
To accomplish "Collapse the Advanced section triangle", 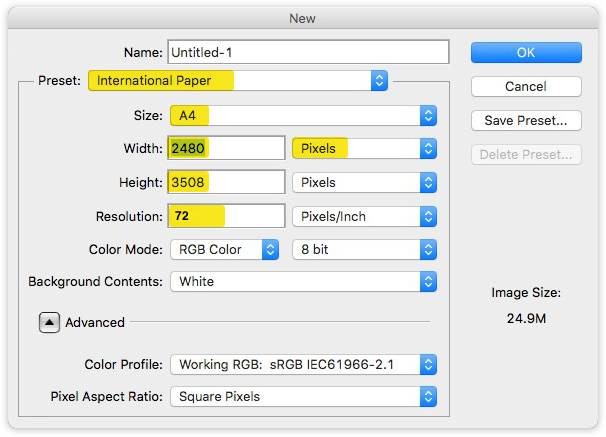I will 49,322.
